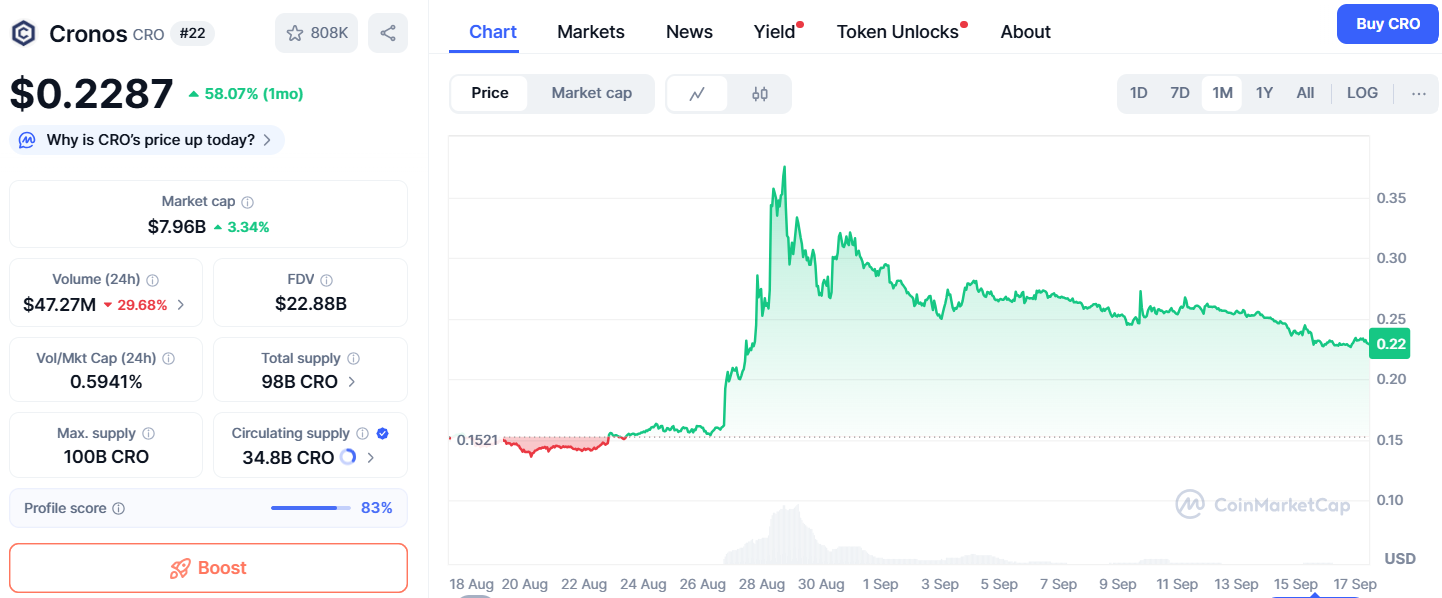The width and height of the screenshot is (1442, 598).
Task: Set chart range to 1Y
Action: pos(1264,93)
